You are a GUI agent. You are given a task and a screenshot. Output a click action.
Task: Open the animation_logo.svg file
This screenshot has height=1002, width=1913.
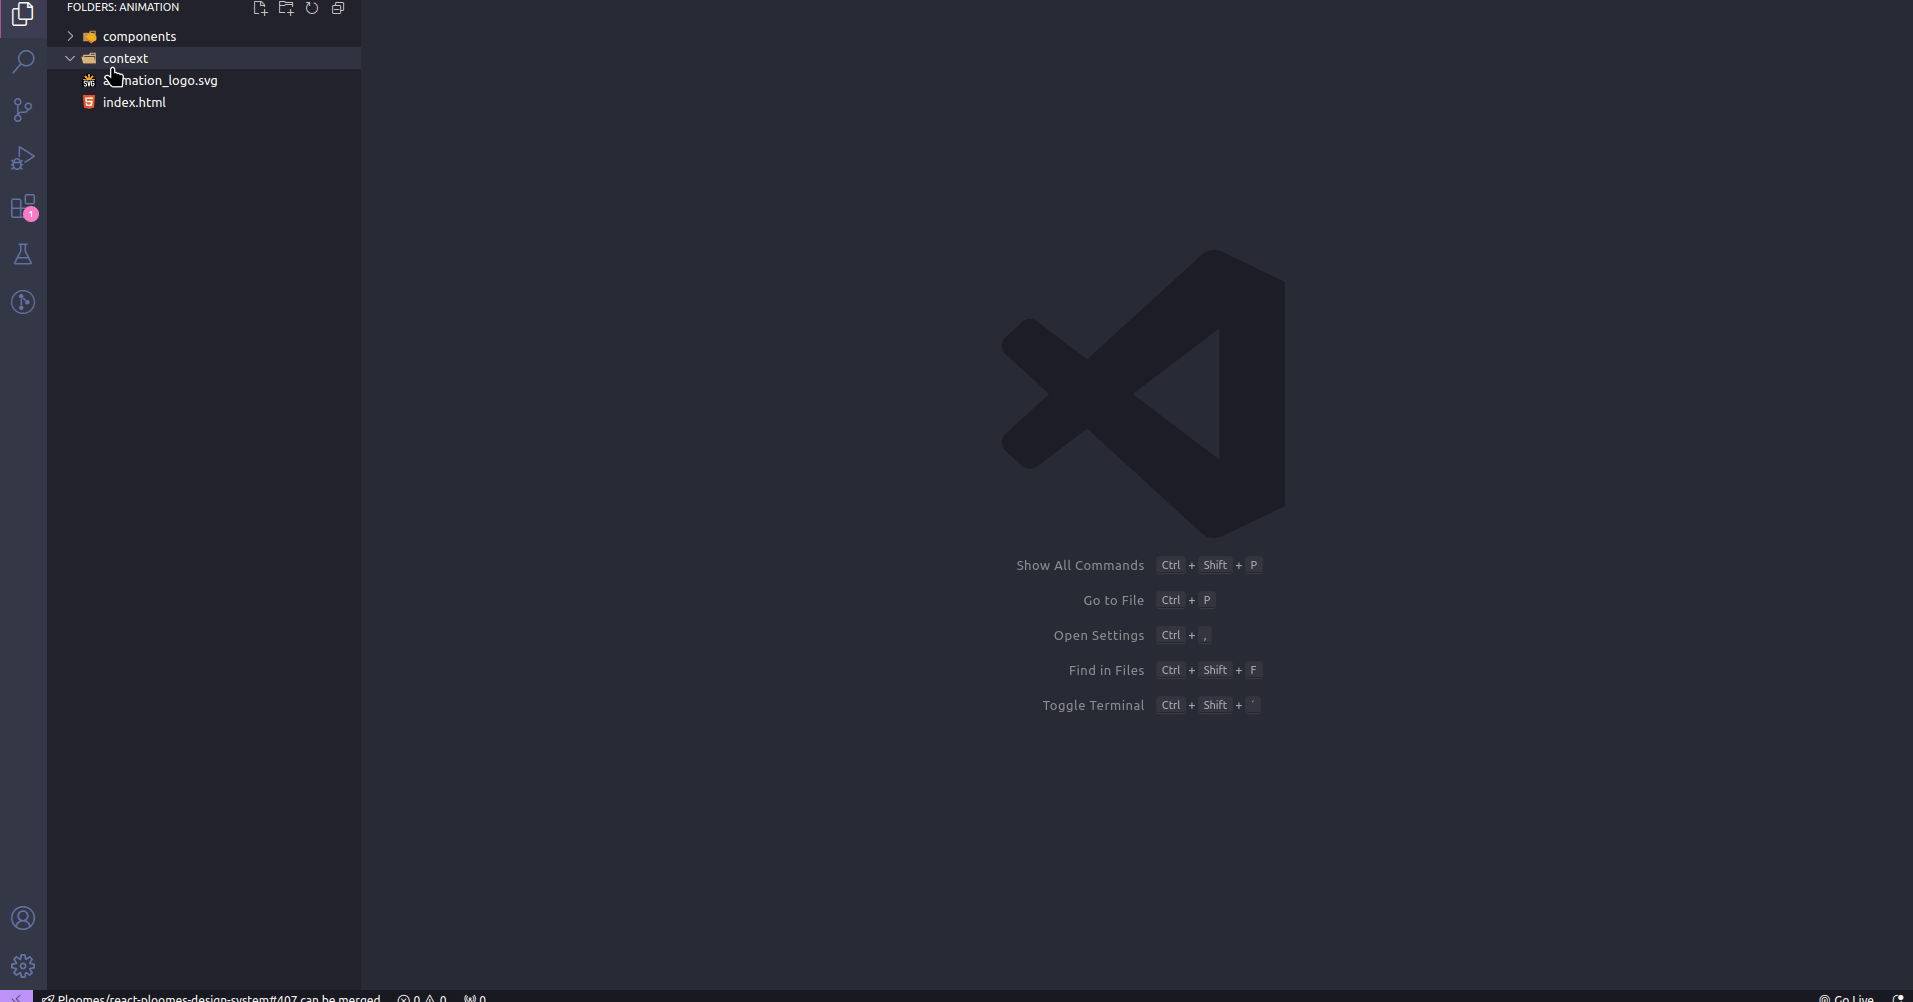click(204, 80)
